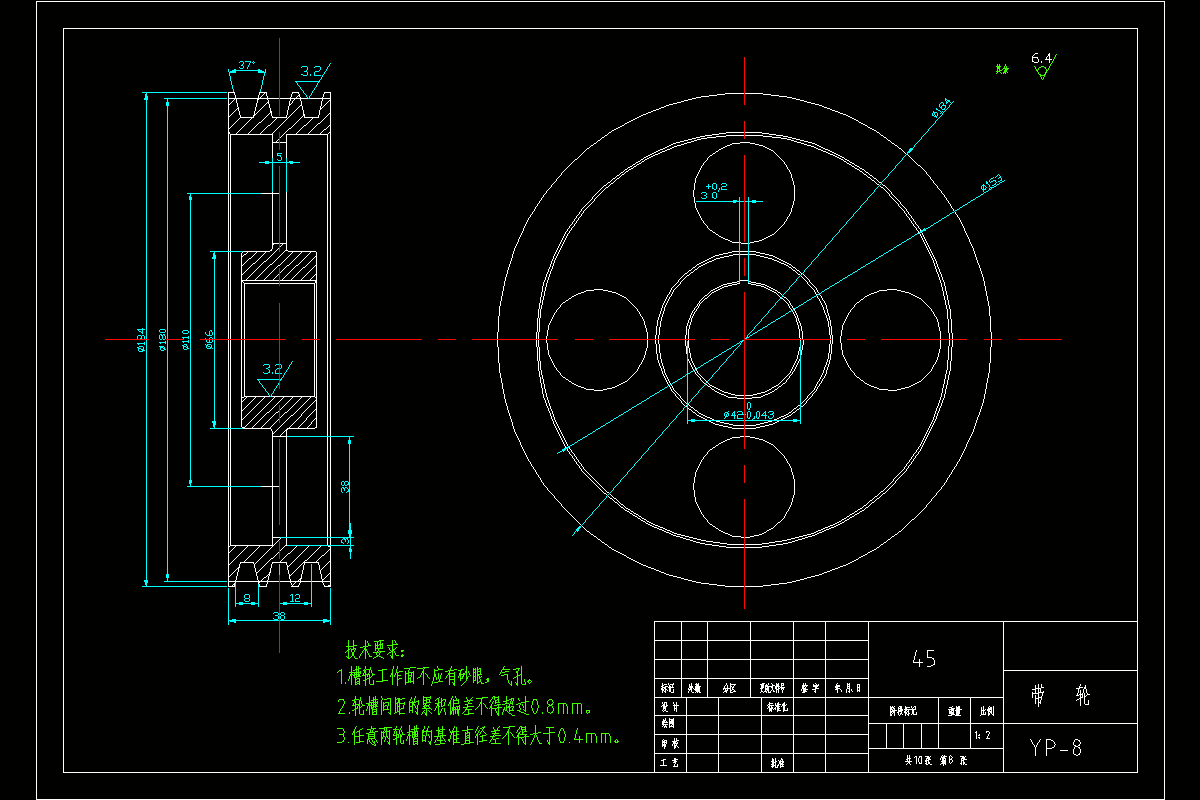Viewport: 1200px width, 800px height.
Task: Click the 阶段标记 cell in the title block
Action: (x=903, y=711)
